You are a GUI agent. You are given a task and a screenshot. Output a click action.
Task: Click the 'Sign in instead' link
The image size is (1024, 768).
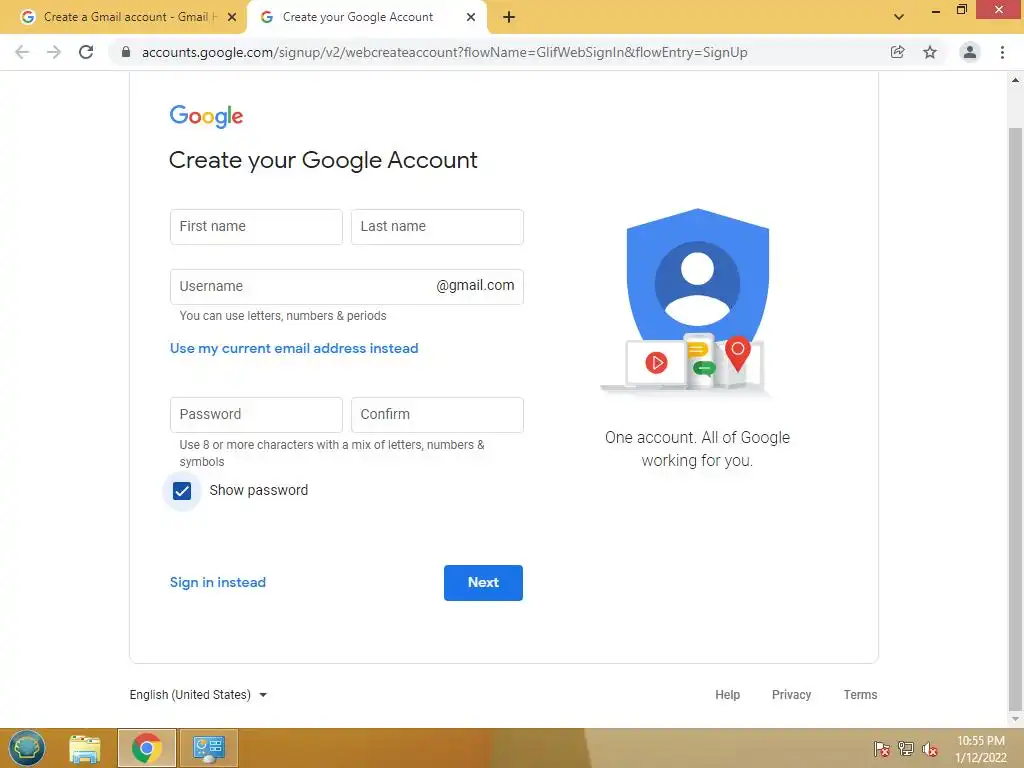coord(217,582)
